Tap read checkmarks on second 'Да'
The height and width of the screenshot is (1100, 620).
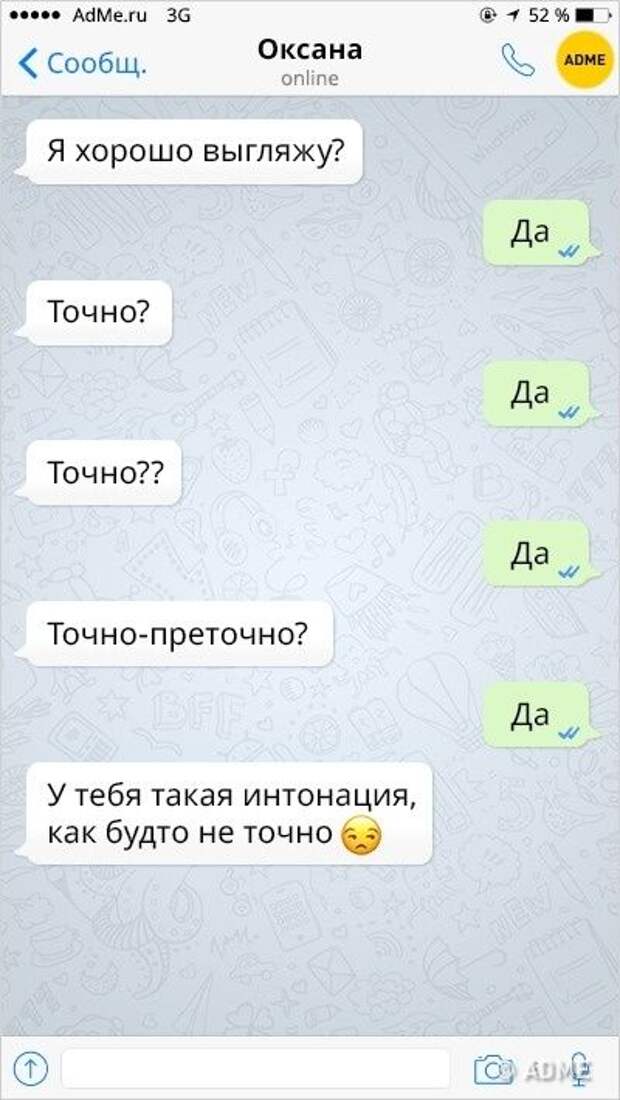567,412
